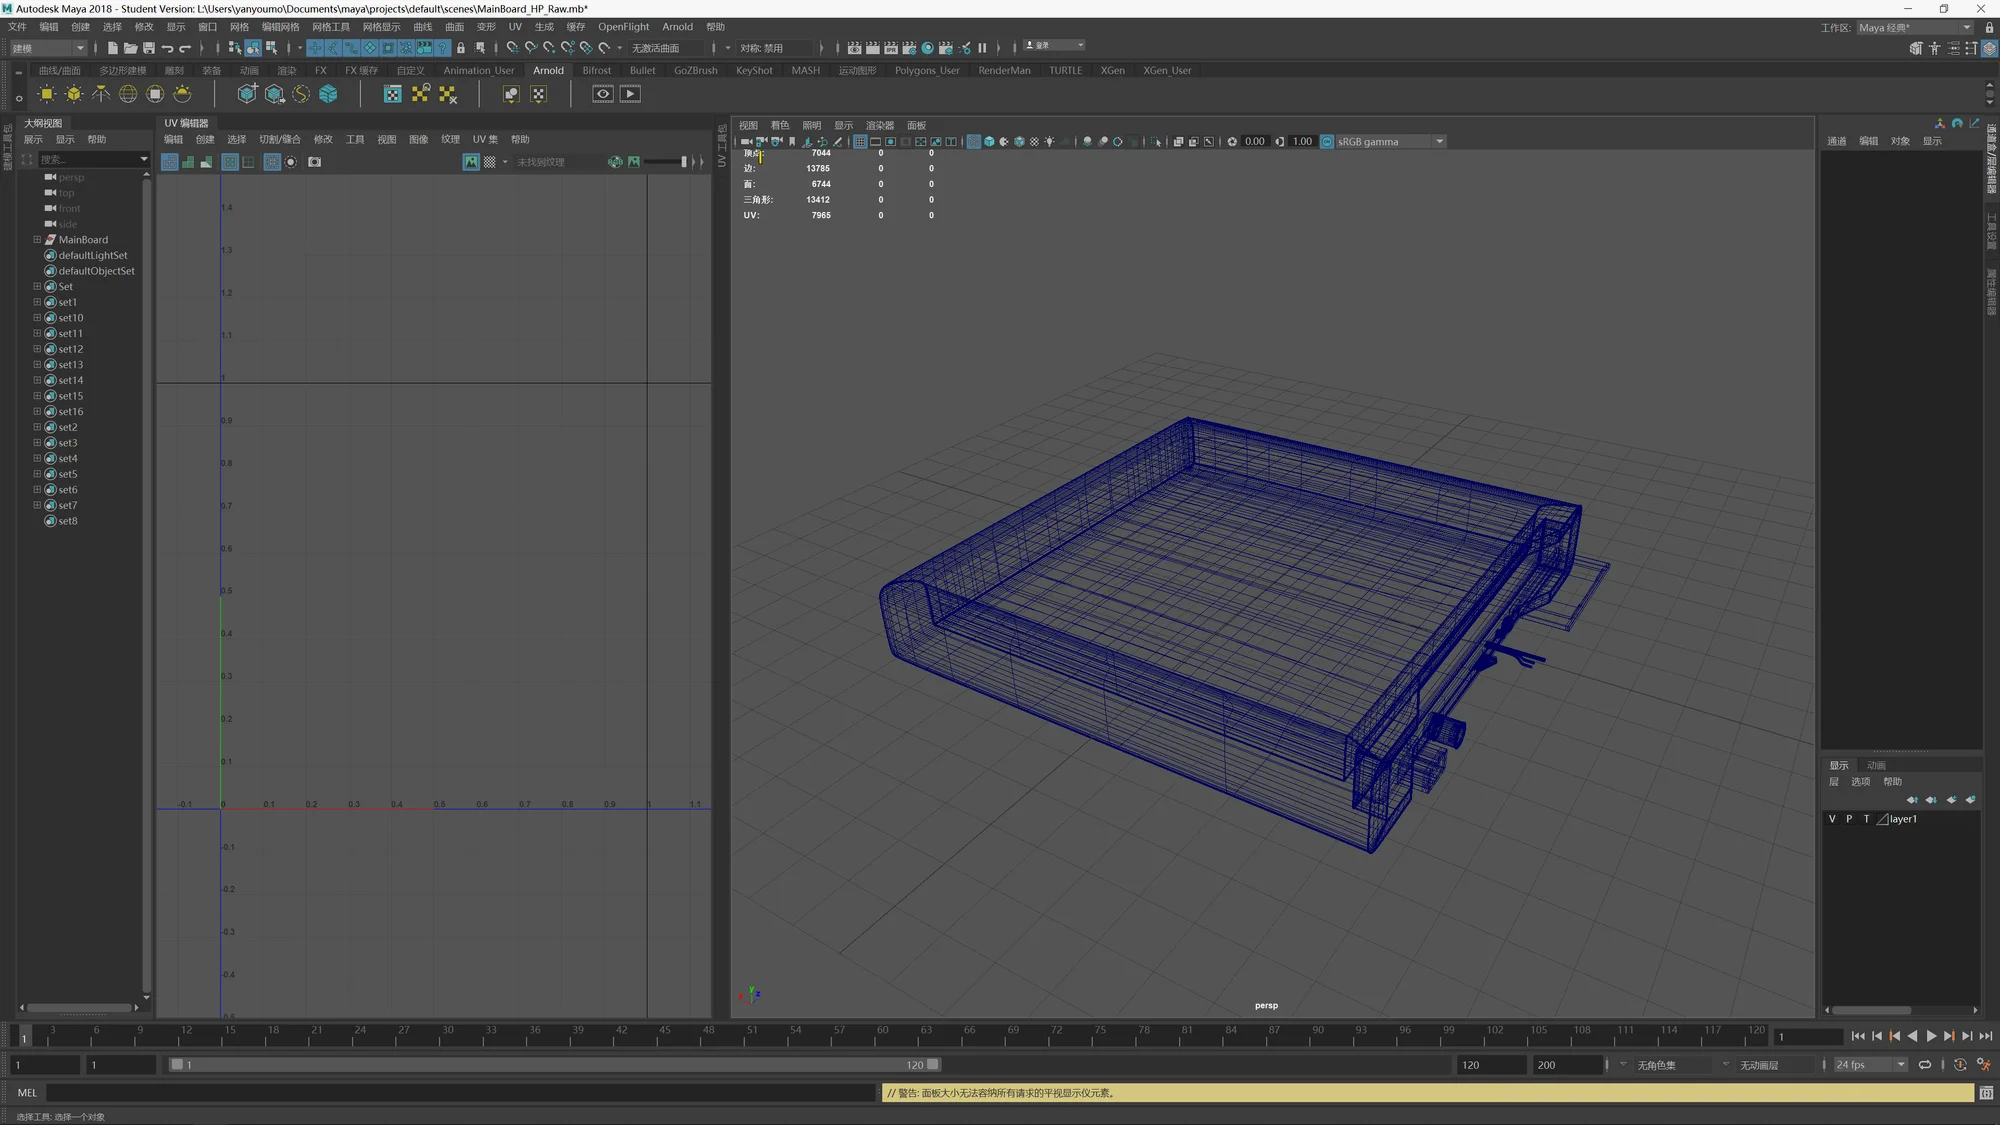Image resolution: width=2000 pixels, height=1125 pixels.
Task: Click the step back one key button
Action: click(1895, 1037)
